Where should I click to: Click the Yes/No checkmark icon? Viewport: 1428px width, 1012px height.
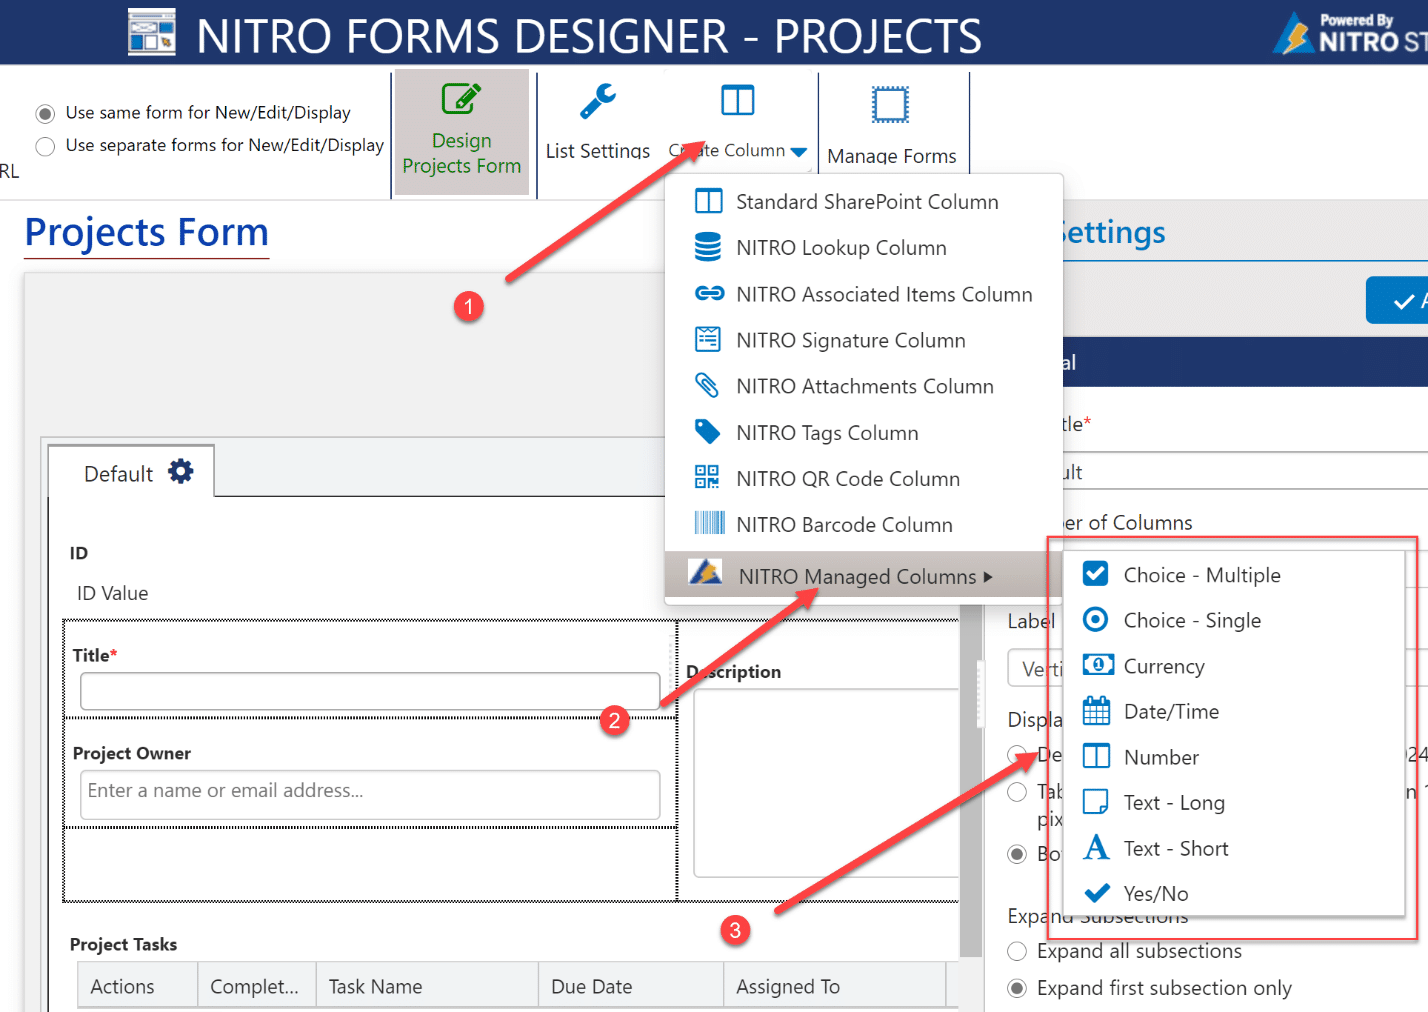point(1097,892)
